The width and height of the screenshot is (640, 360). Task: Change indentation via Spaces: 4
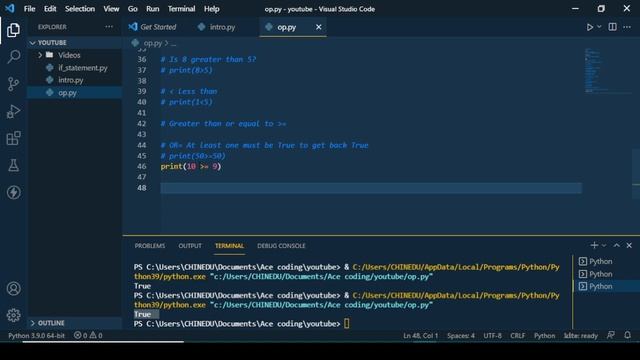pyautogui.click(x=461, y=336)
